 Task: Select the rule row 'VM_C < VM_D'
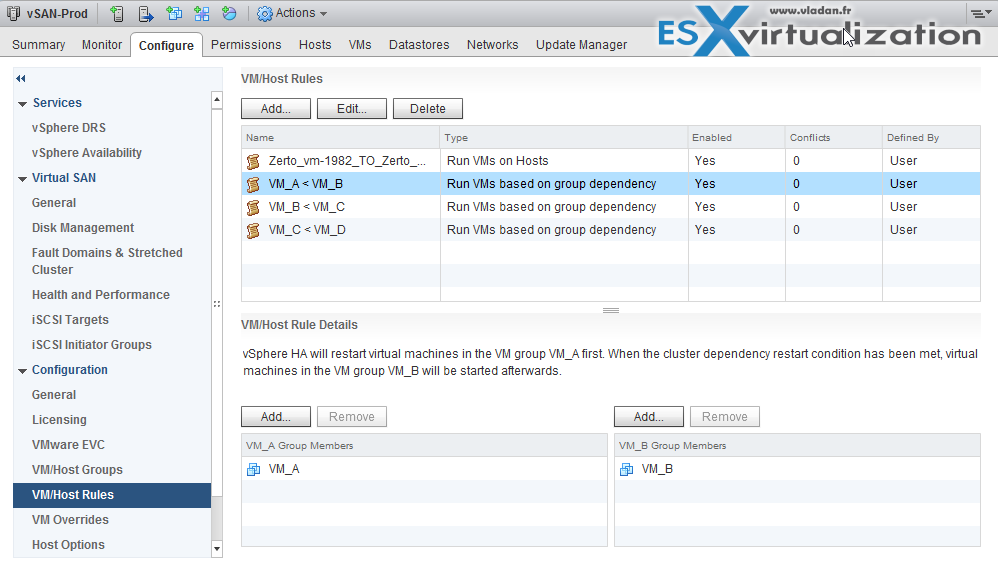pyautogui.click(x=611, y=230)
